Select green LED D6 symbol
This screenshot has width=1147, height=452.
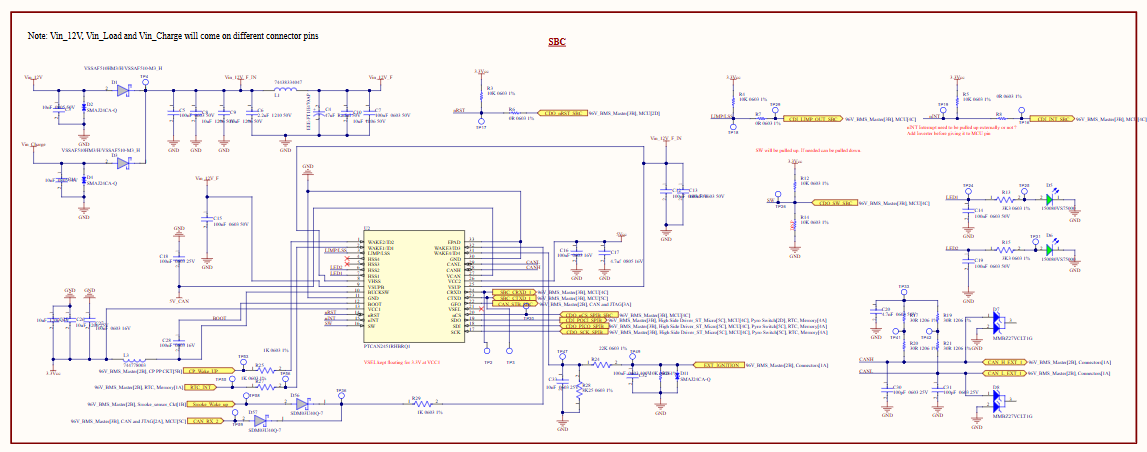click(1050, 249)
